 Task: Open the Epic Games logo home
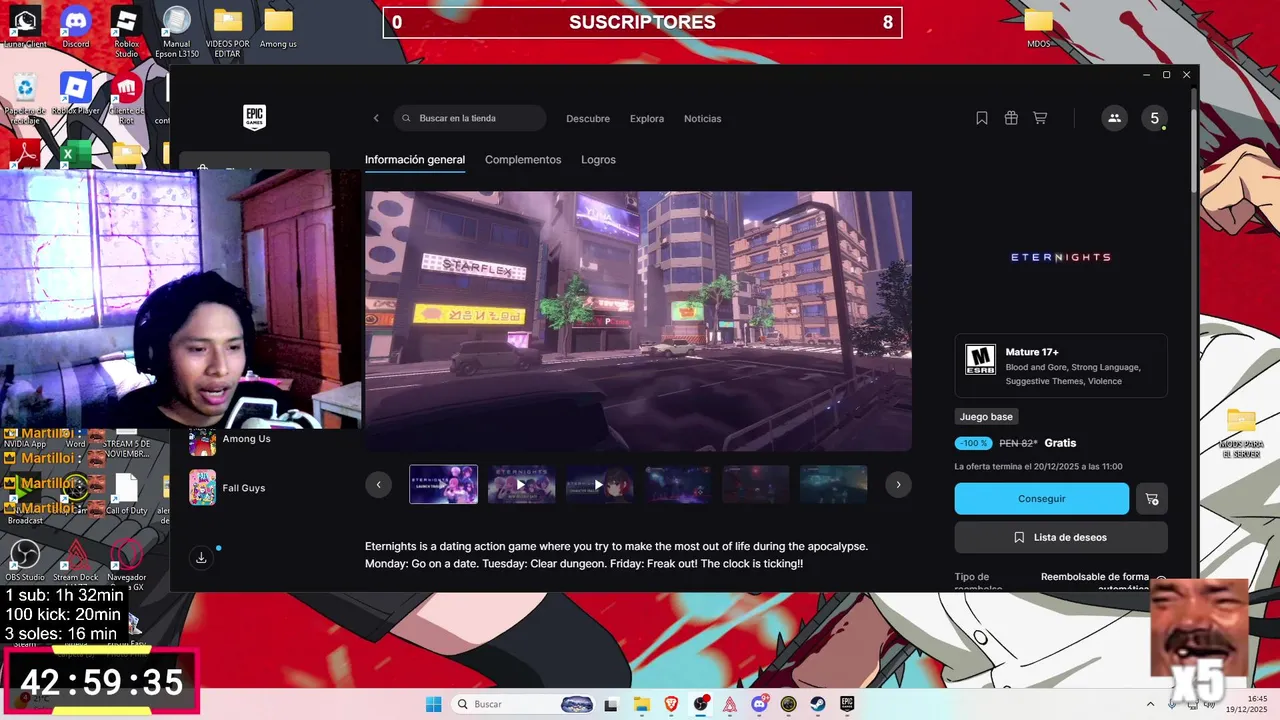(255, 118)
